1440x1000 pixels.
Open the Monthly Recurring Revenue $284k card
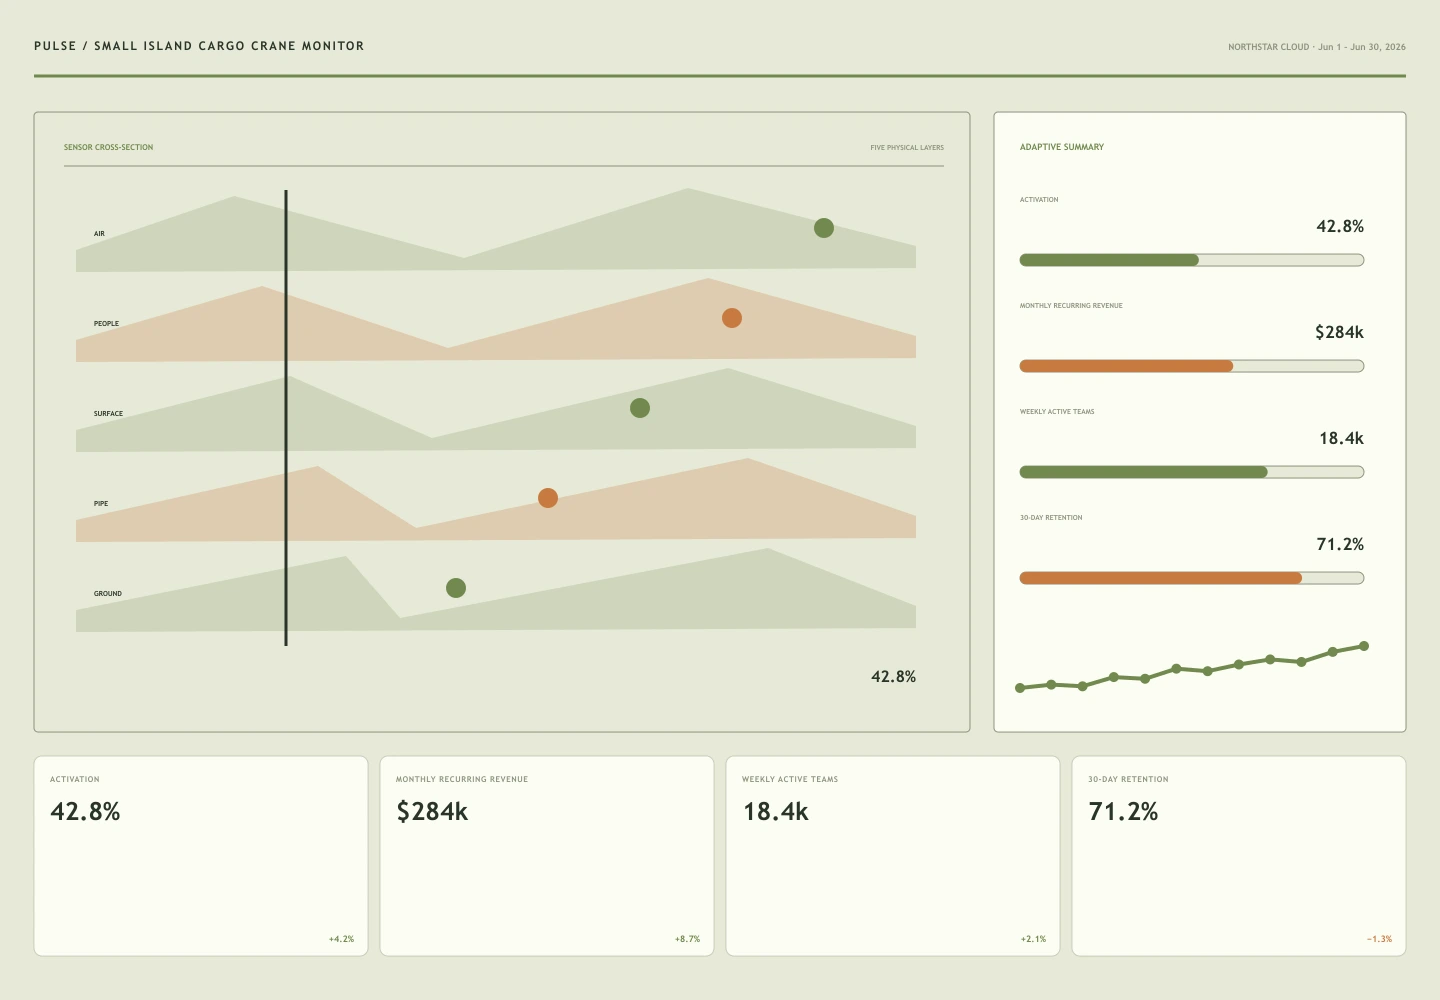(x=547, y=856)
